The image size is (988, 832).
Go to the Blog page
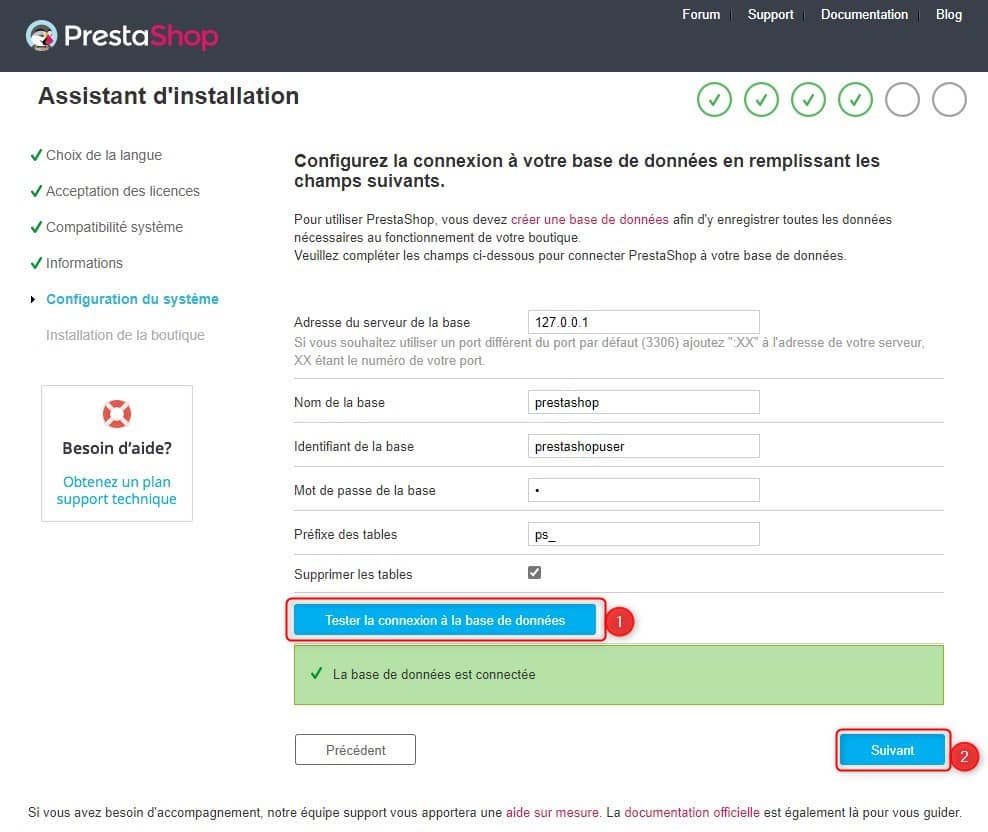point(948,14)
